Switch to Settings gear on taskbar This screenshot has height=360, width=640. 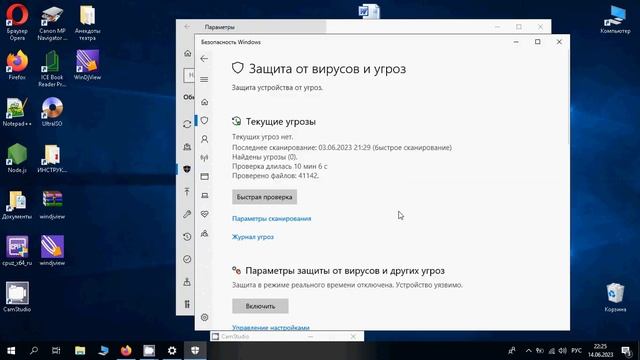[172, 351]
